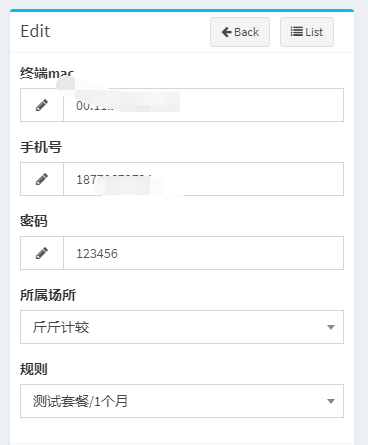This screenshot has height=445, width=368.
Task: Expand the caret arrow of 所属场所 select
Action: click(331, 327)
